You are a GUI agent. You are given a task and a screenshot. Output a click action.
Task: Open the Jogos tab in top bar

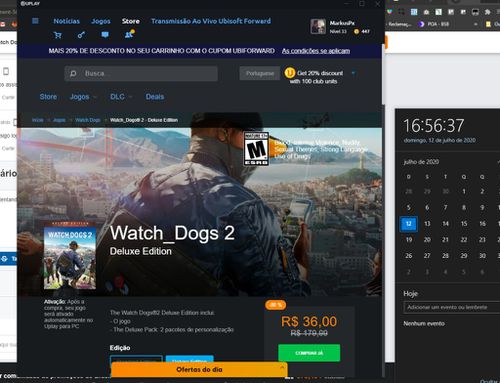(101, 21)
